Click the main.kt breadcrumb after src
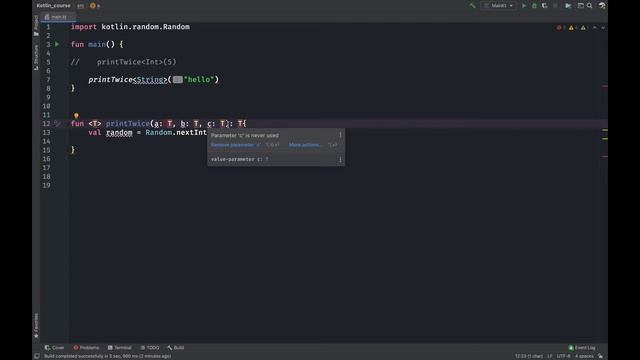 pyautogui.click(x=95, y=6)
